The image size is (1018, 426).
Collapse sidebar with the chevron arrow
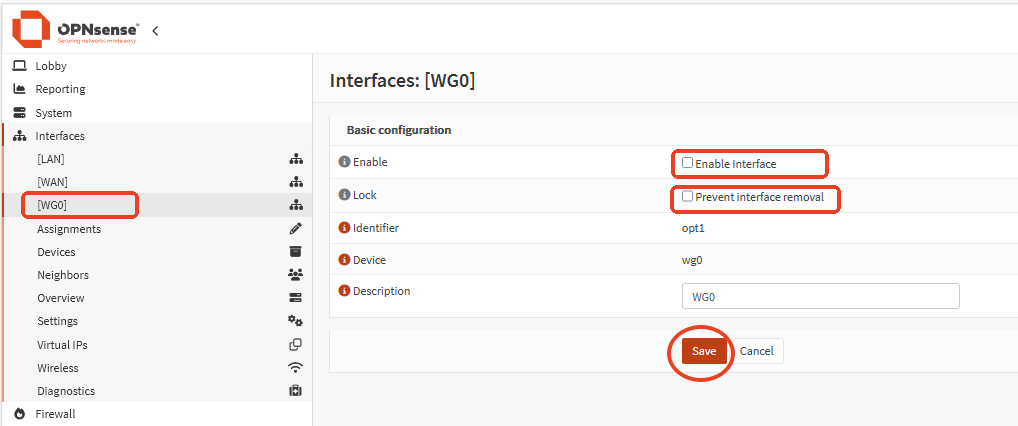tap(155, 30)
